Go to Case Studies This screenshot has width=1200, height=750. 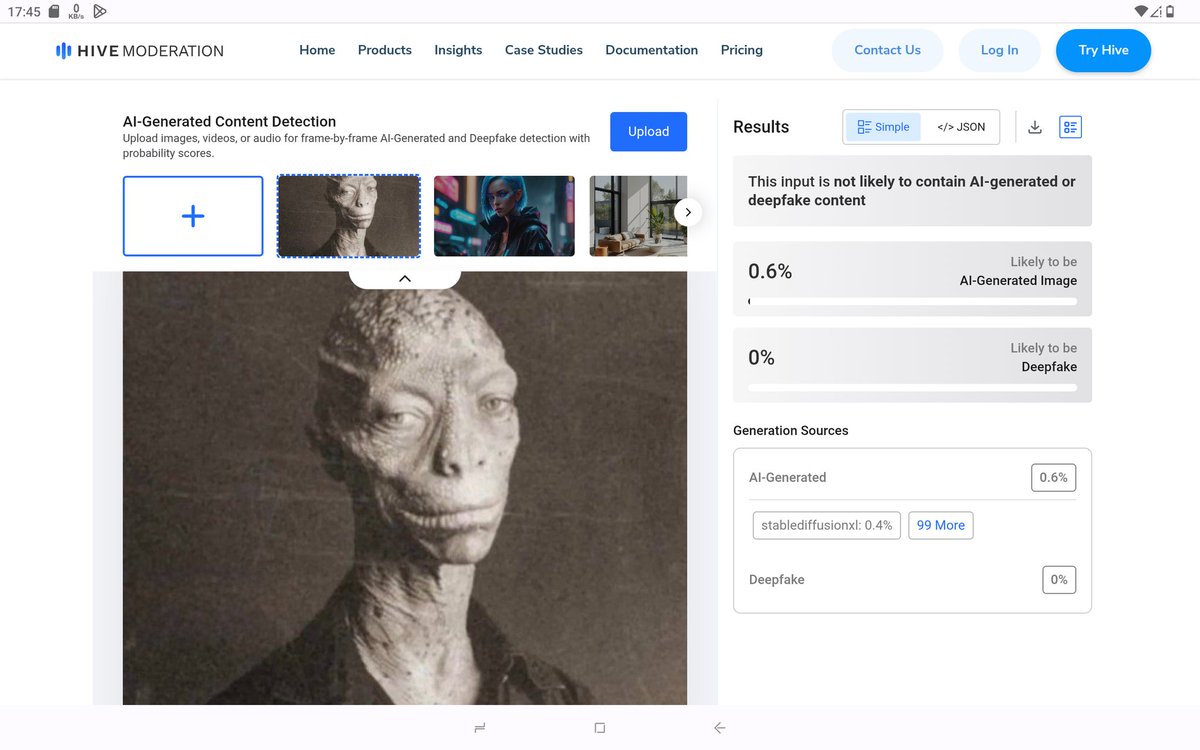coord(544,50)
